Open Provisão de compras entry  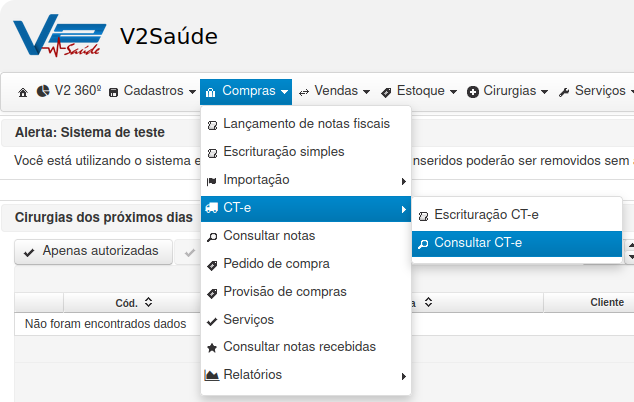[x=306, y=292]
